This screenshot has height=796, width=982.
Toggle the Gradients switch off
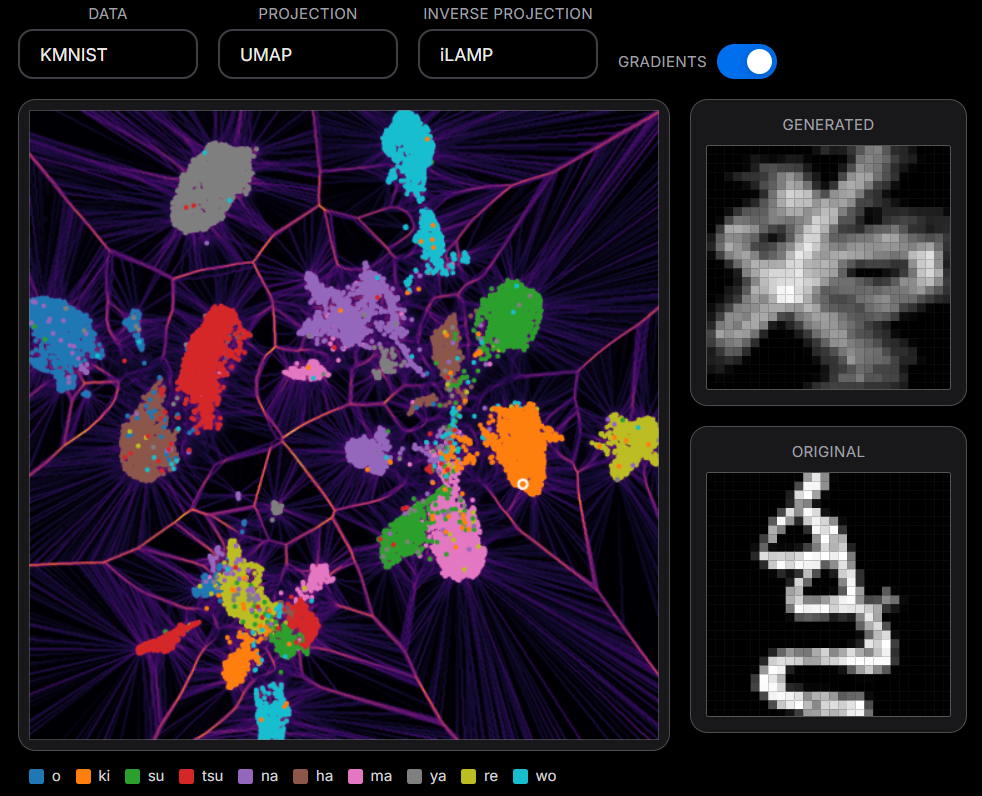pyautogui.click(x=747, y=61)
